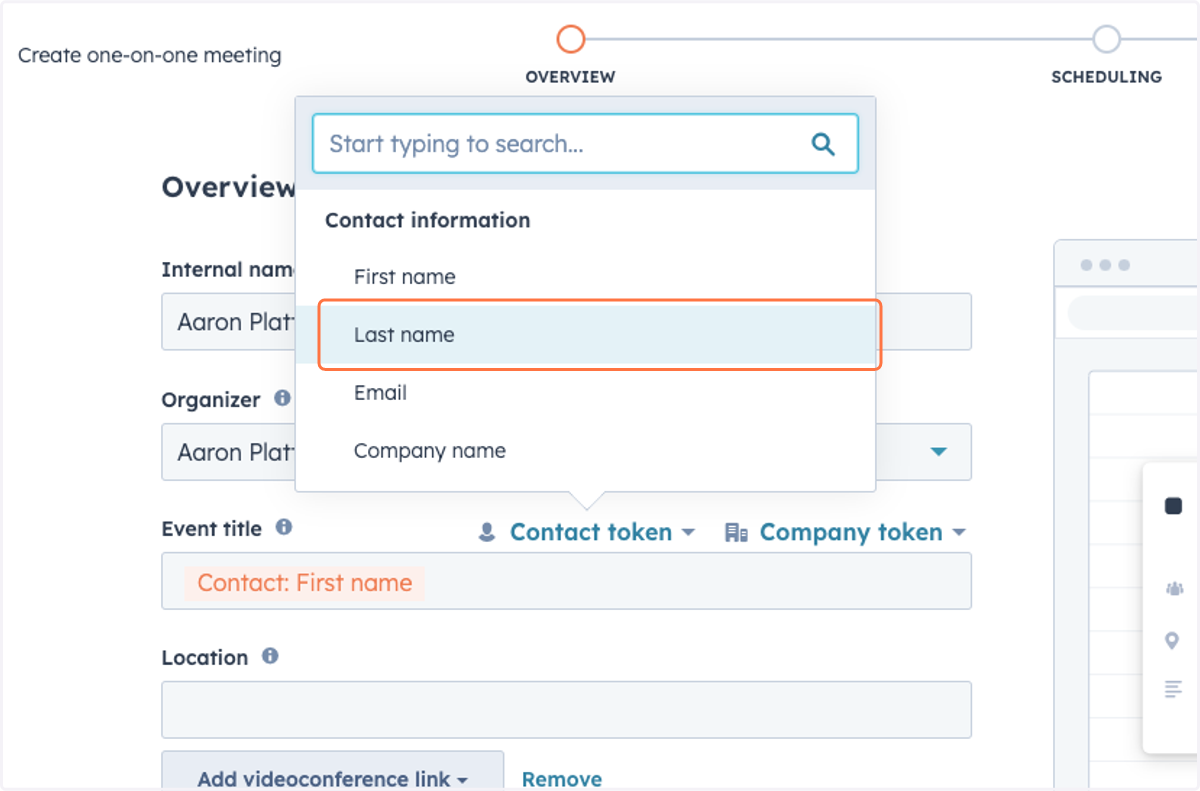
Task: Click the person icon of Contact token
Action: [x=487, y=532]
